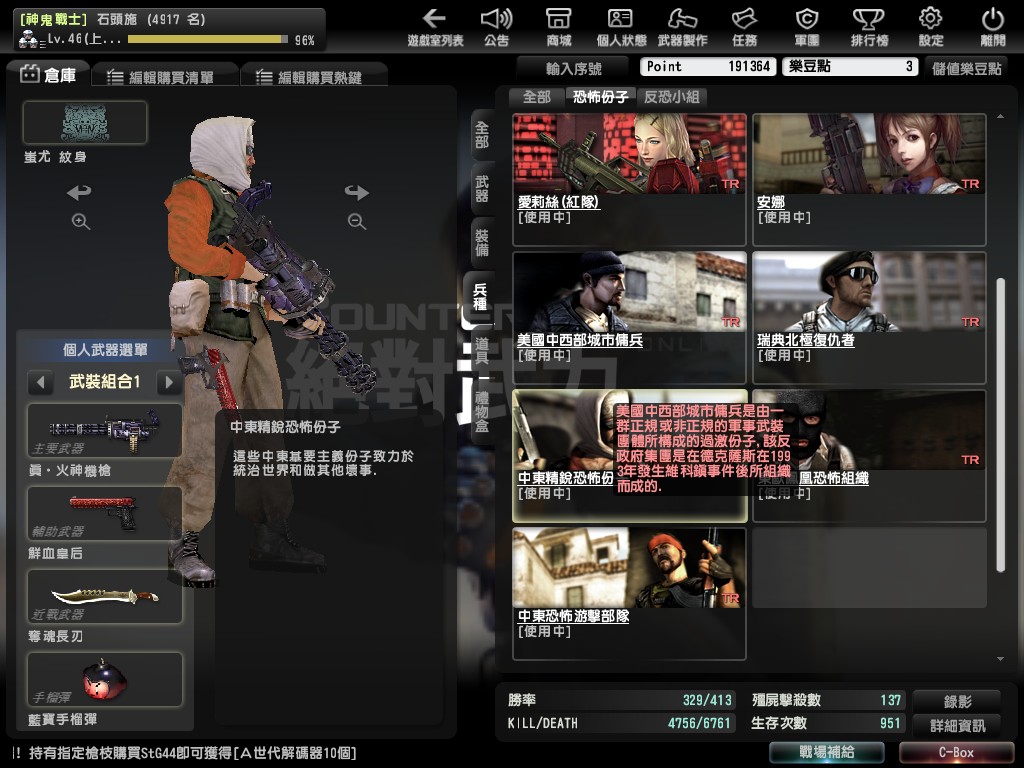Open the 商城 shop icon
This screenshot has height=768, width=1024.
pos(559,27)
